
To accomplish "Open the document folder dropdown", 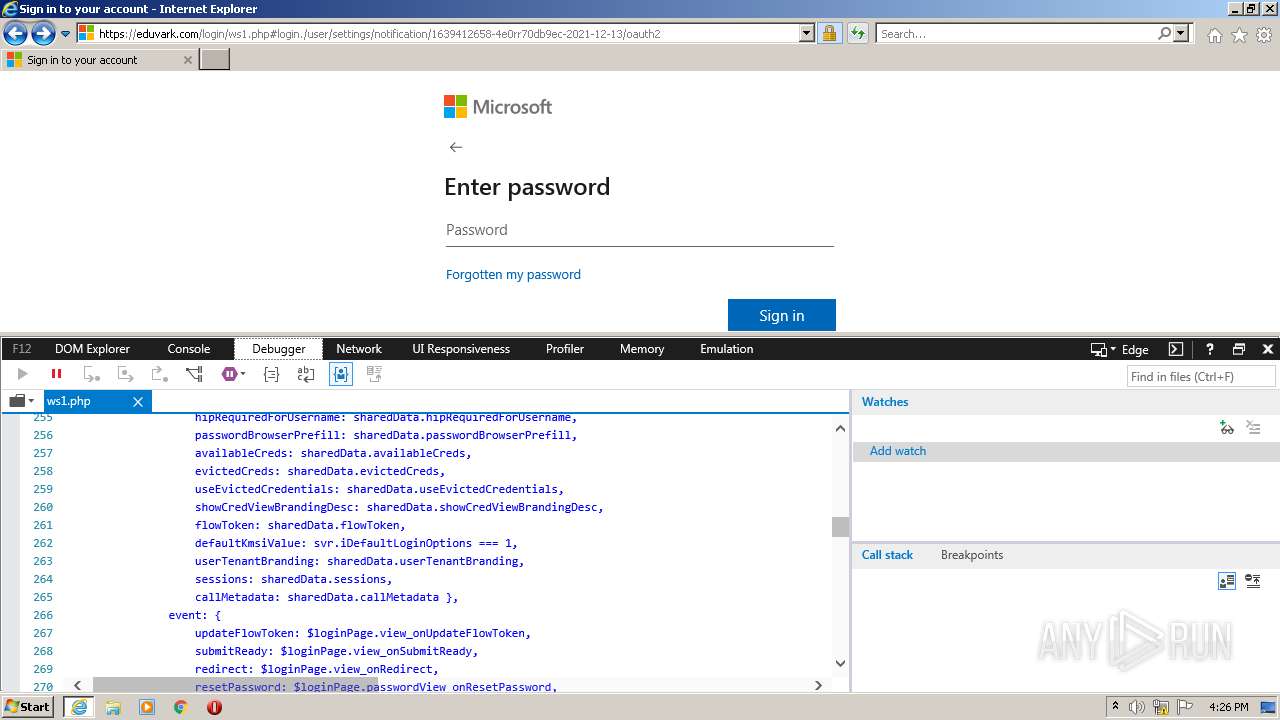I will click(x=21, y=401).
